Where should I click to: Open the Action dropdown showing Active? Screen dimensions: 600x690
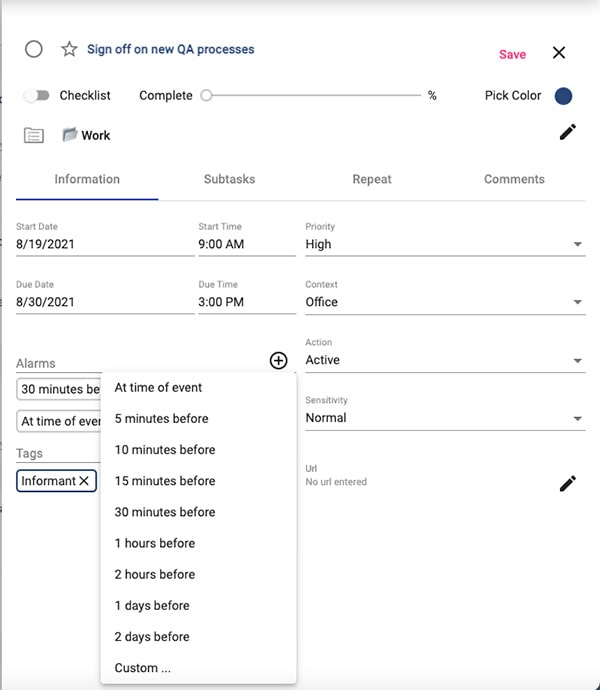click(x=444, y=360)
